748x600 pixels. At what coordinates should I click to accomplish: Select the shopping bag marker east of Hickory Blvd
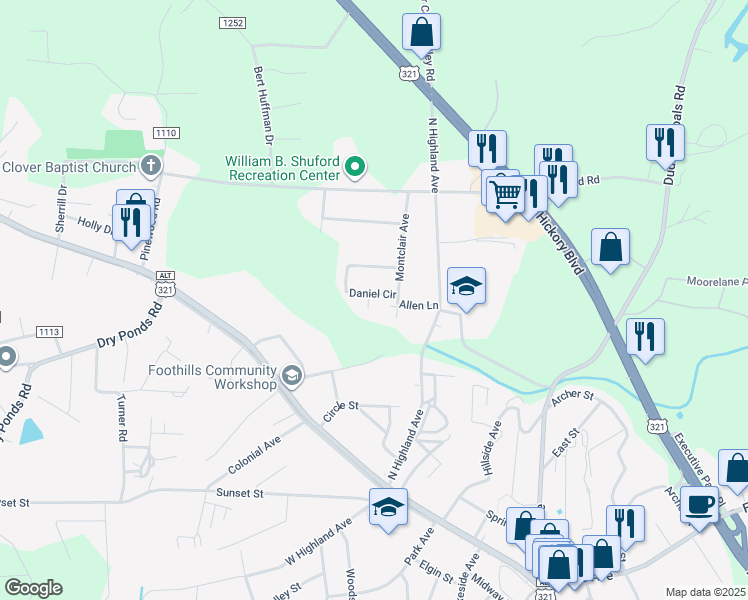pos(610,248)
